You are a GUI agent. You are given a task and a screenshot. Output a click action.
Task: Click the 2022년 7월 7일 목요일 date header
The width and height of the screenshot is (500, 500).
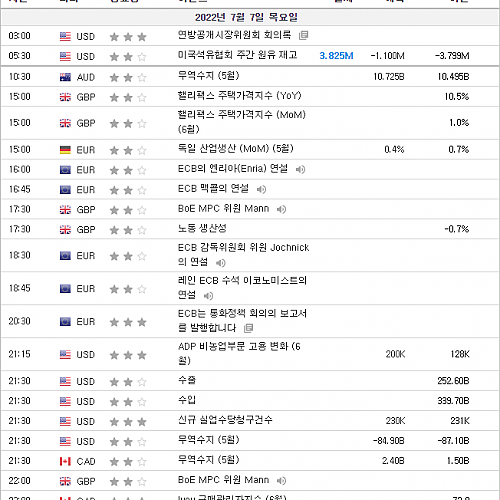point(246,17)
